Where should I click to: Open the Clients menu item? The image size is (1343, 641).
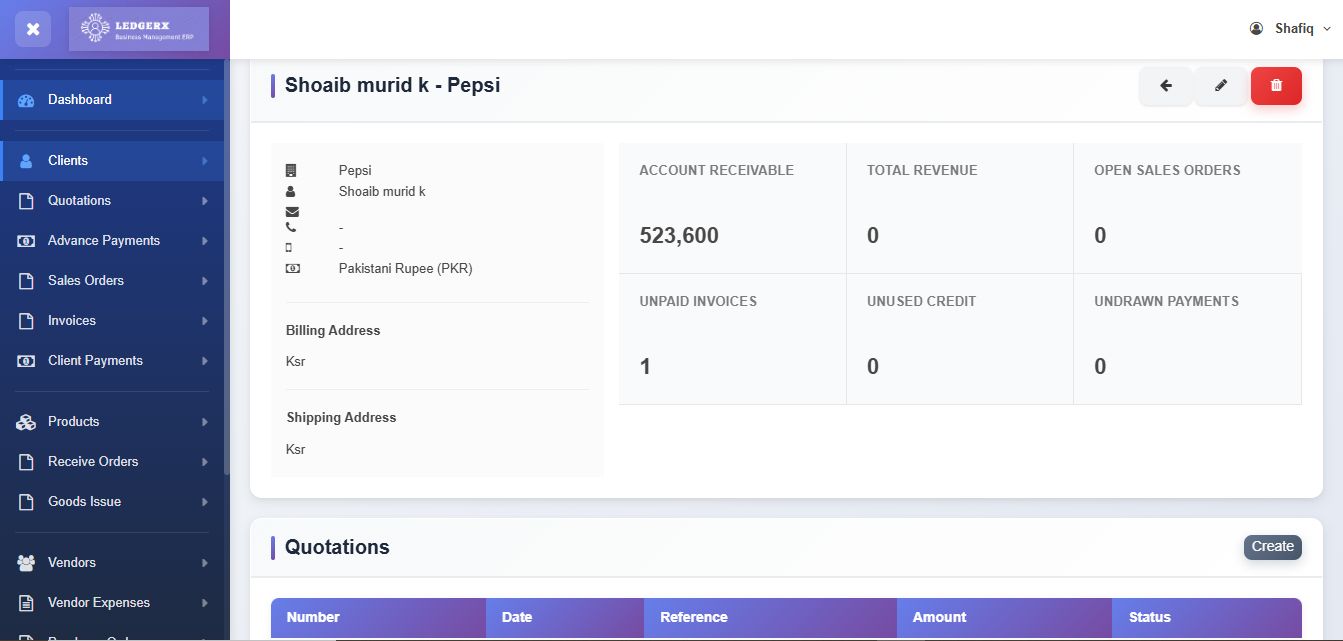68,160
